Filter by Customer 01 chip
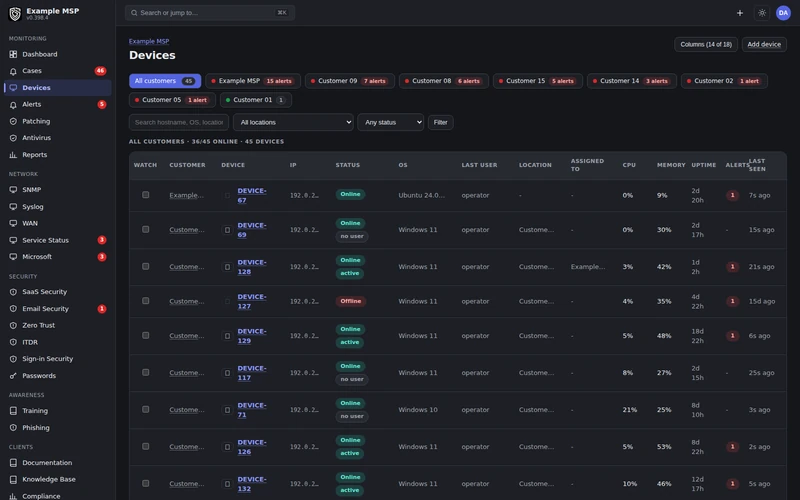Screen dimensions: 800x500 click(x=256, y=100)
